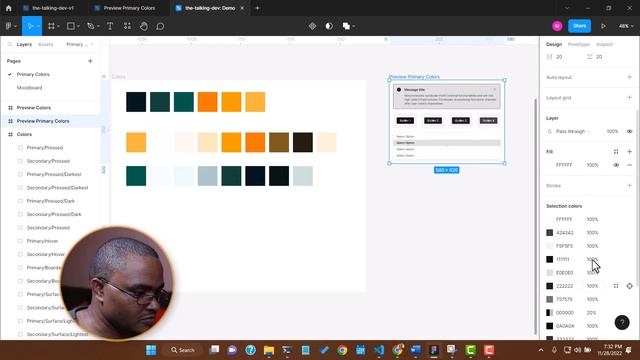This screenshot has width=640, height=360.
Task: Present the prototype with play icon
Action: coord(603,26)
